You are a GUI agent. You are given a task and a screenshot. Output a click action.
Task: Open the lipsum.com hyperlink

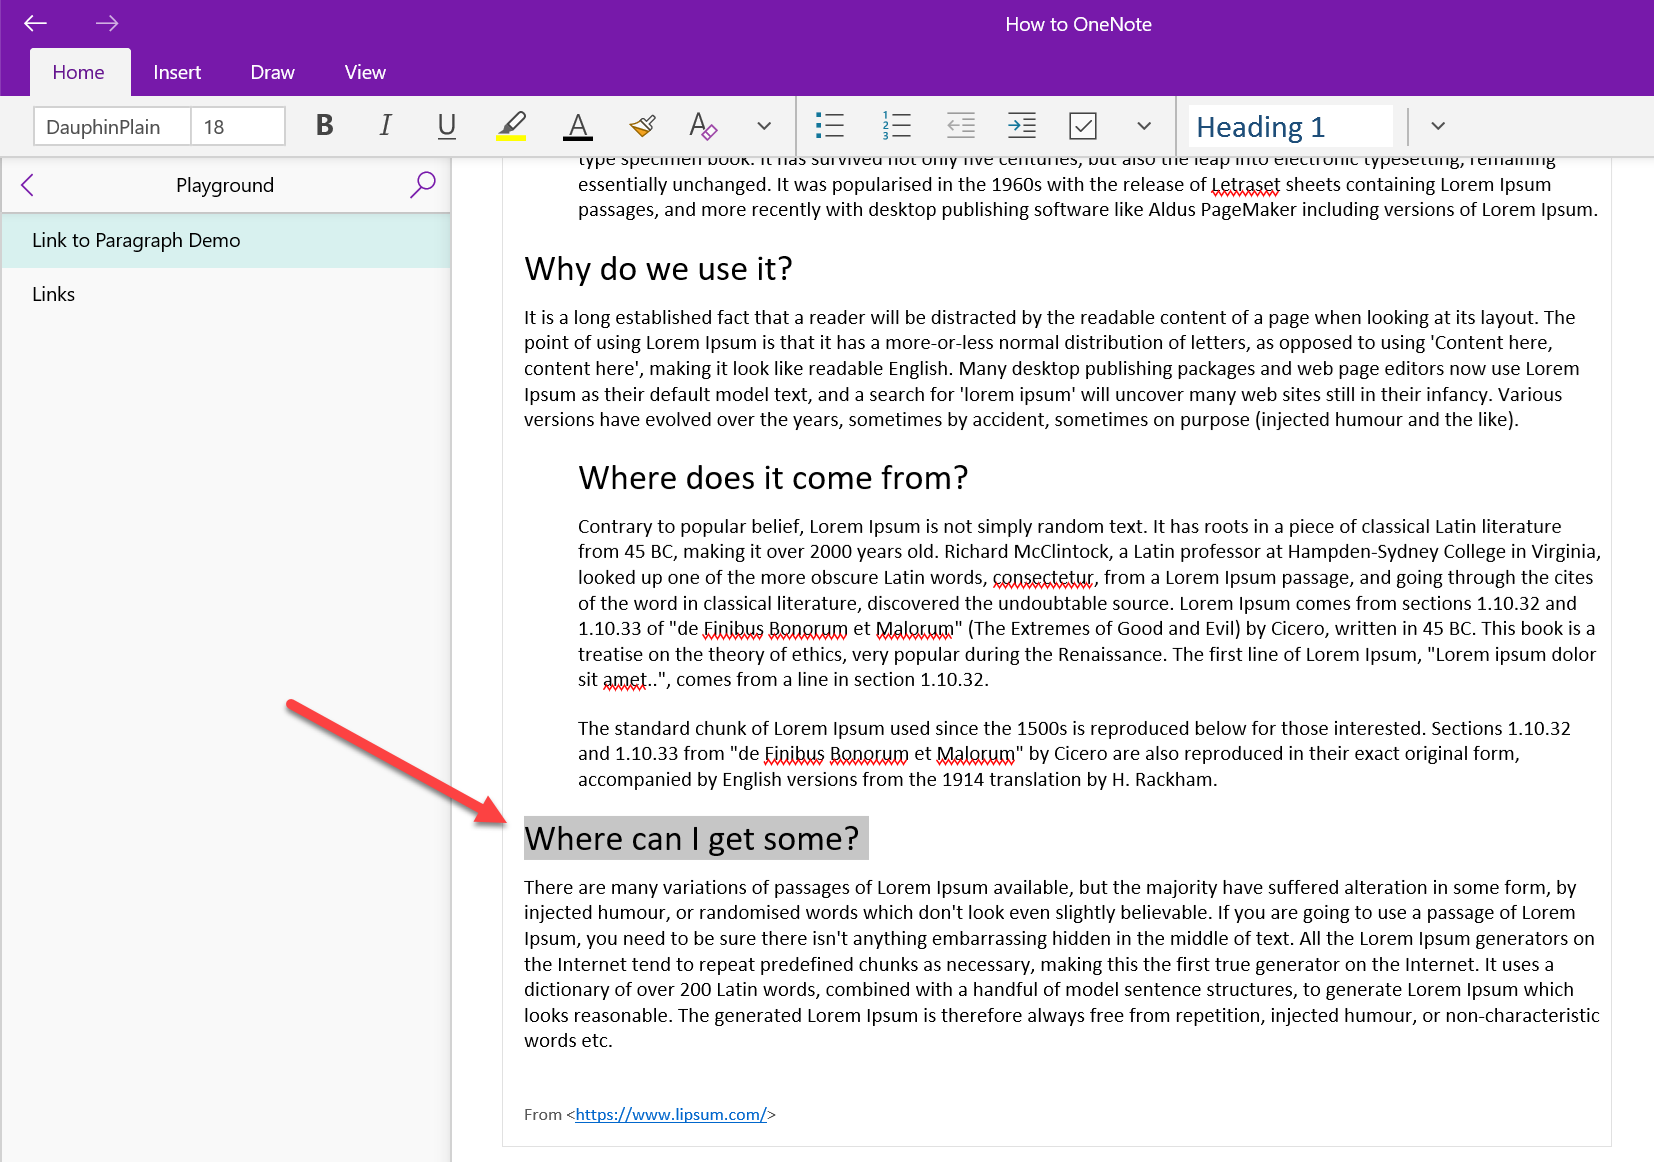click(670, 1114)
